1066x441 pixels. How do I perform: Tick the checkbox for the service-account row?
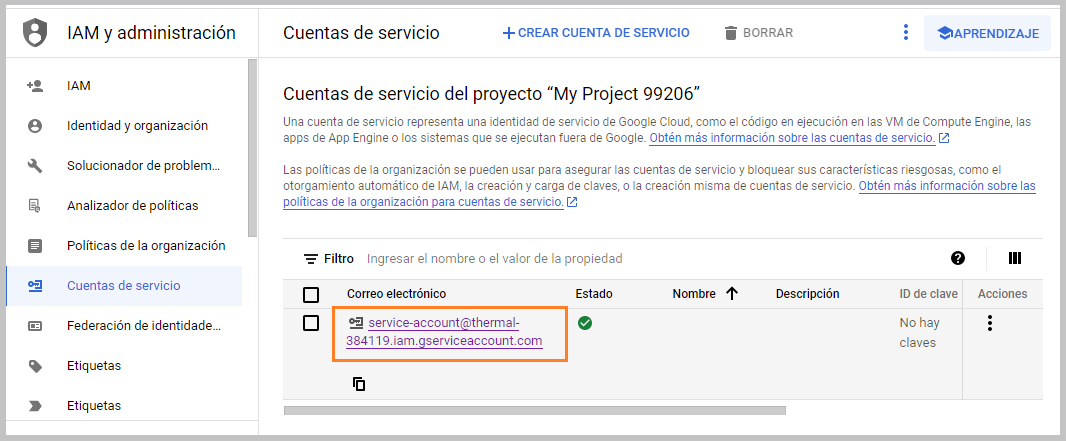tap(311, 323)
